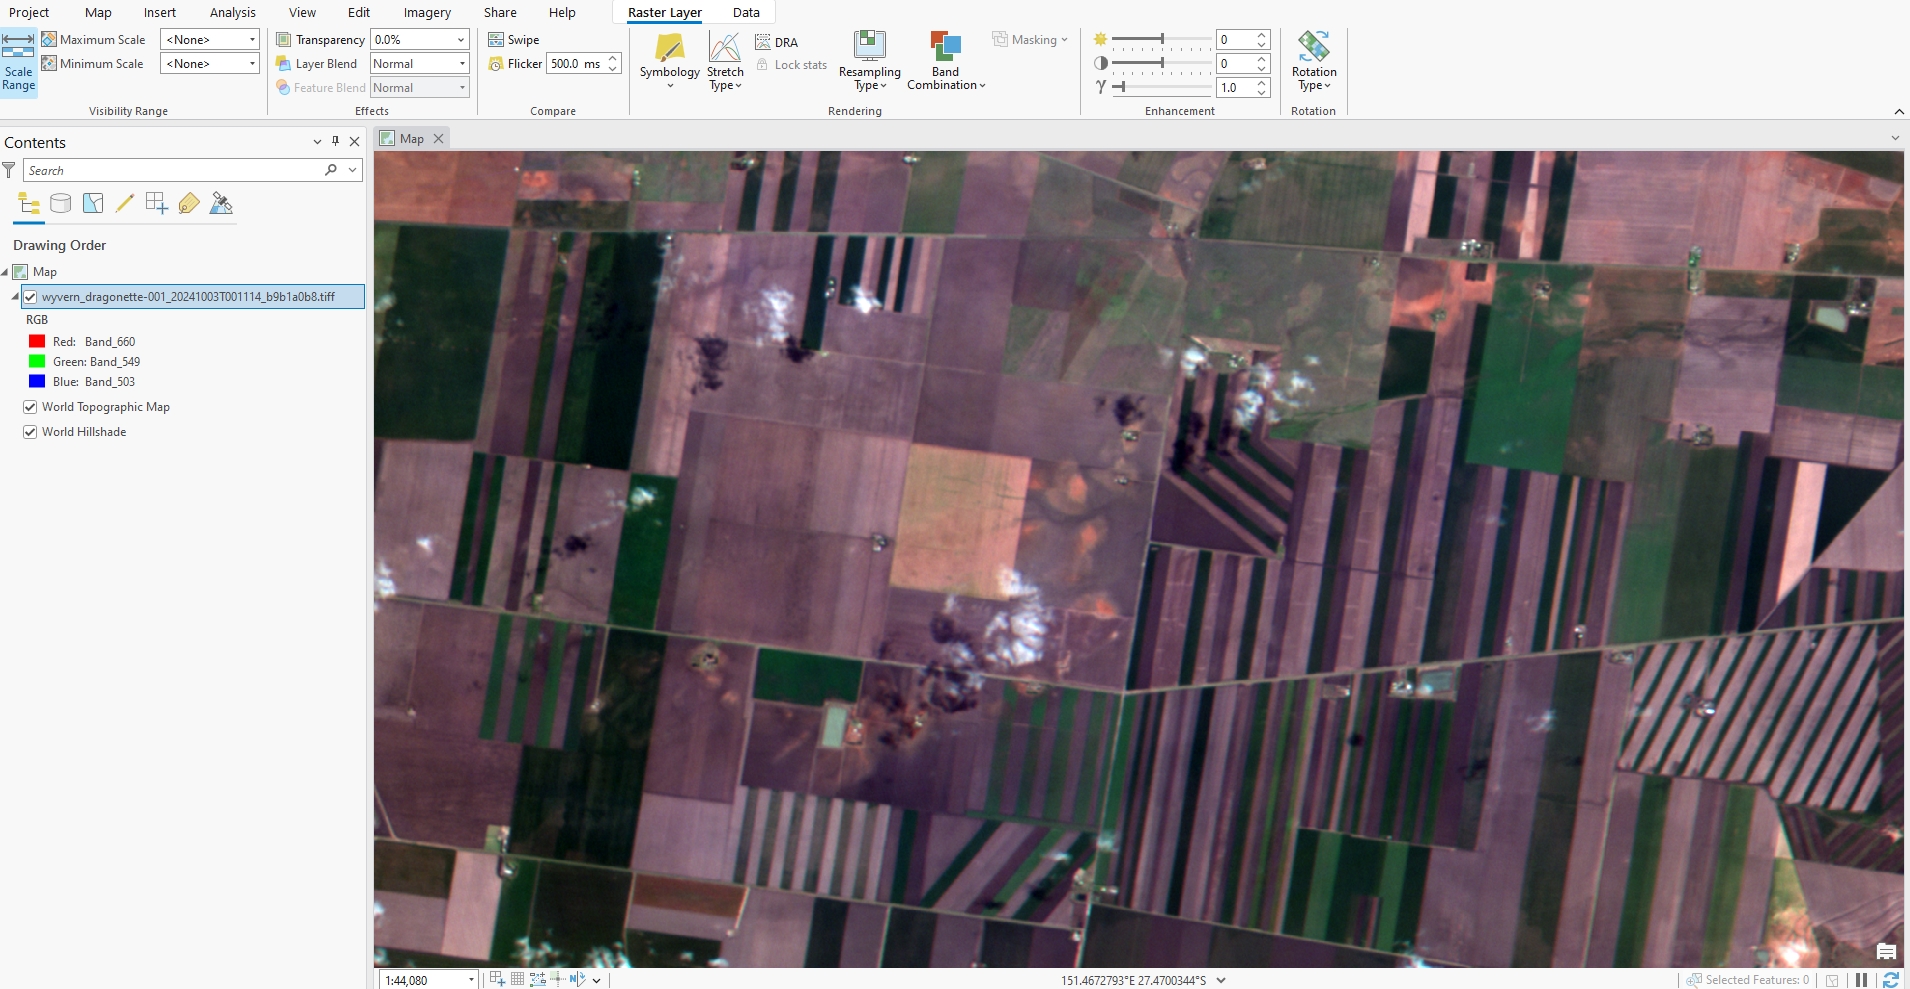Toggle visibility of World Topographic Map layer

[x=30, y=407]
